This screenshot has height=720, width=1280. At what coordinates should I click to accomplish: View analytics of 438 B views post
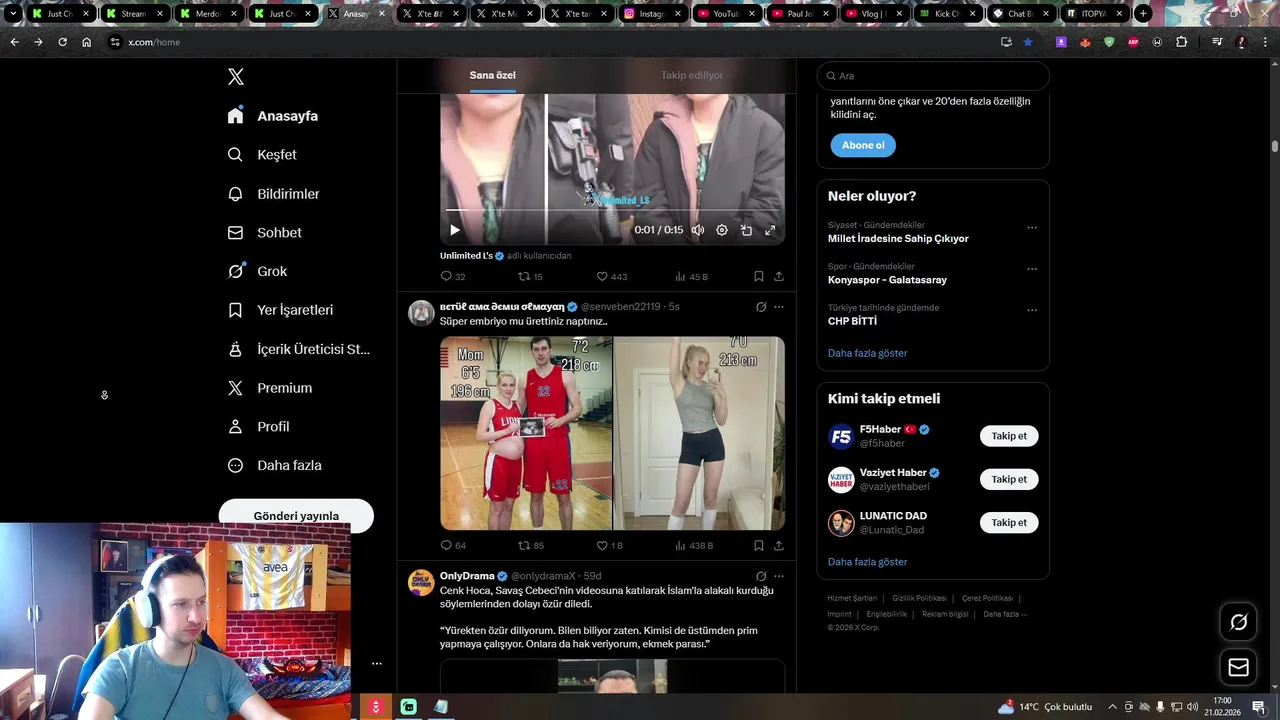pyautogui.click(x=694, y=546)
